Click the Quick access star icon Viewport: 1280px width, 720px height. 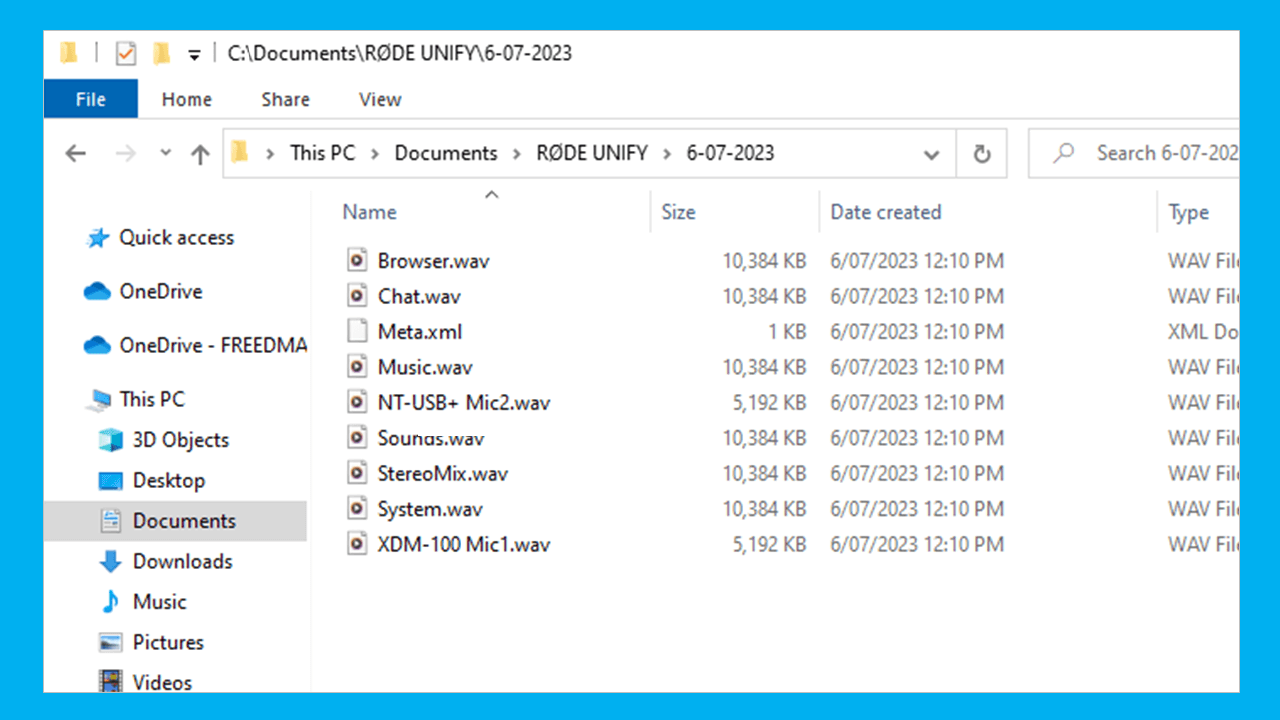point(98,237)
